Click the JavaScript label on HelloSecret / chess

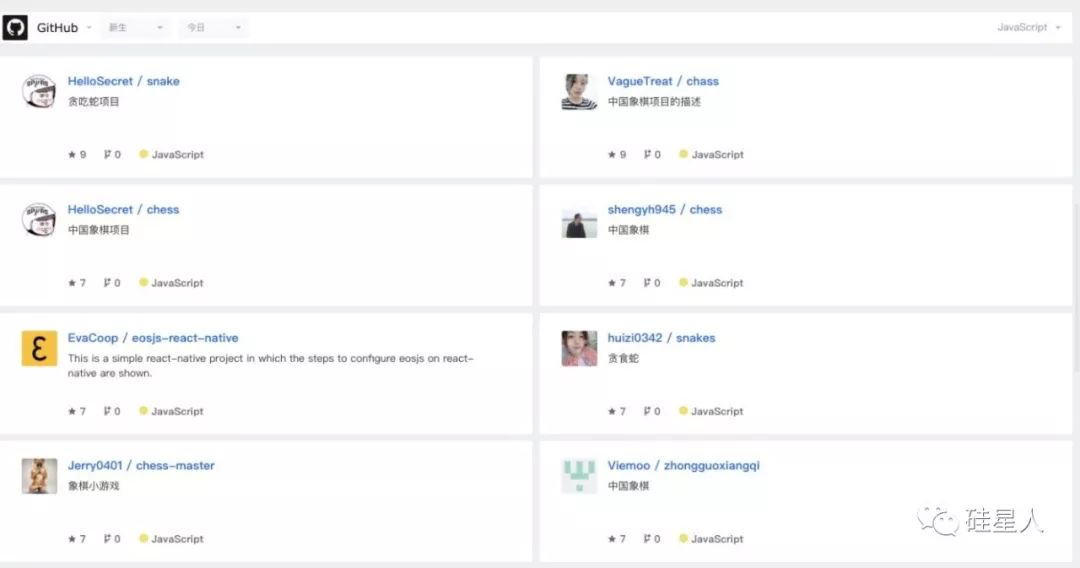click(x=178, y=283)
